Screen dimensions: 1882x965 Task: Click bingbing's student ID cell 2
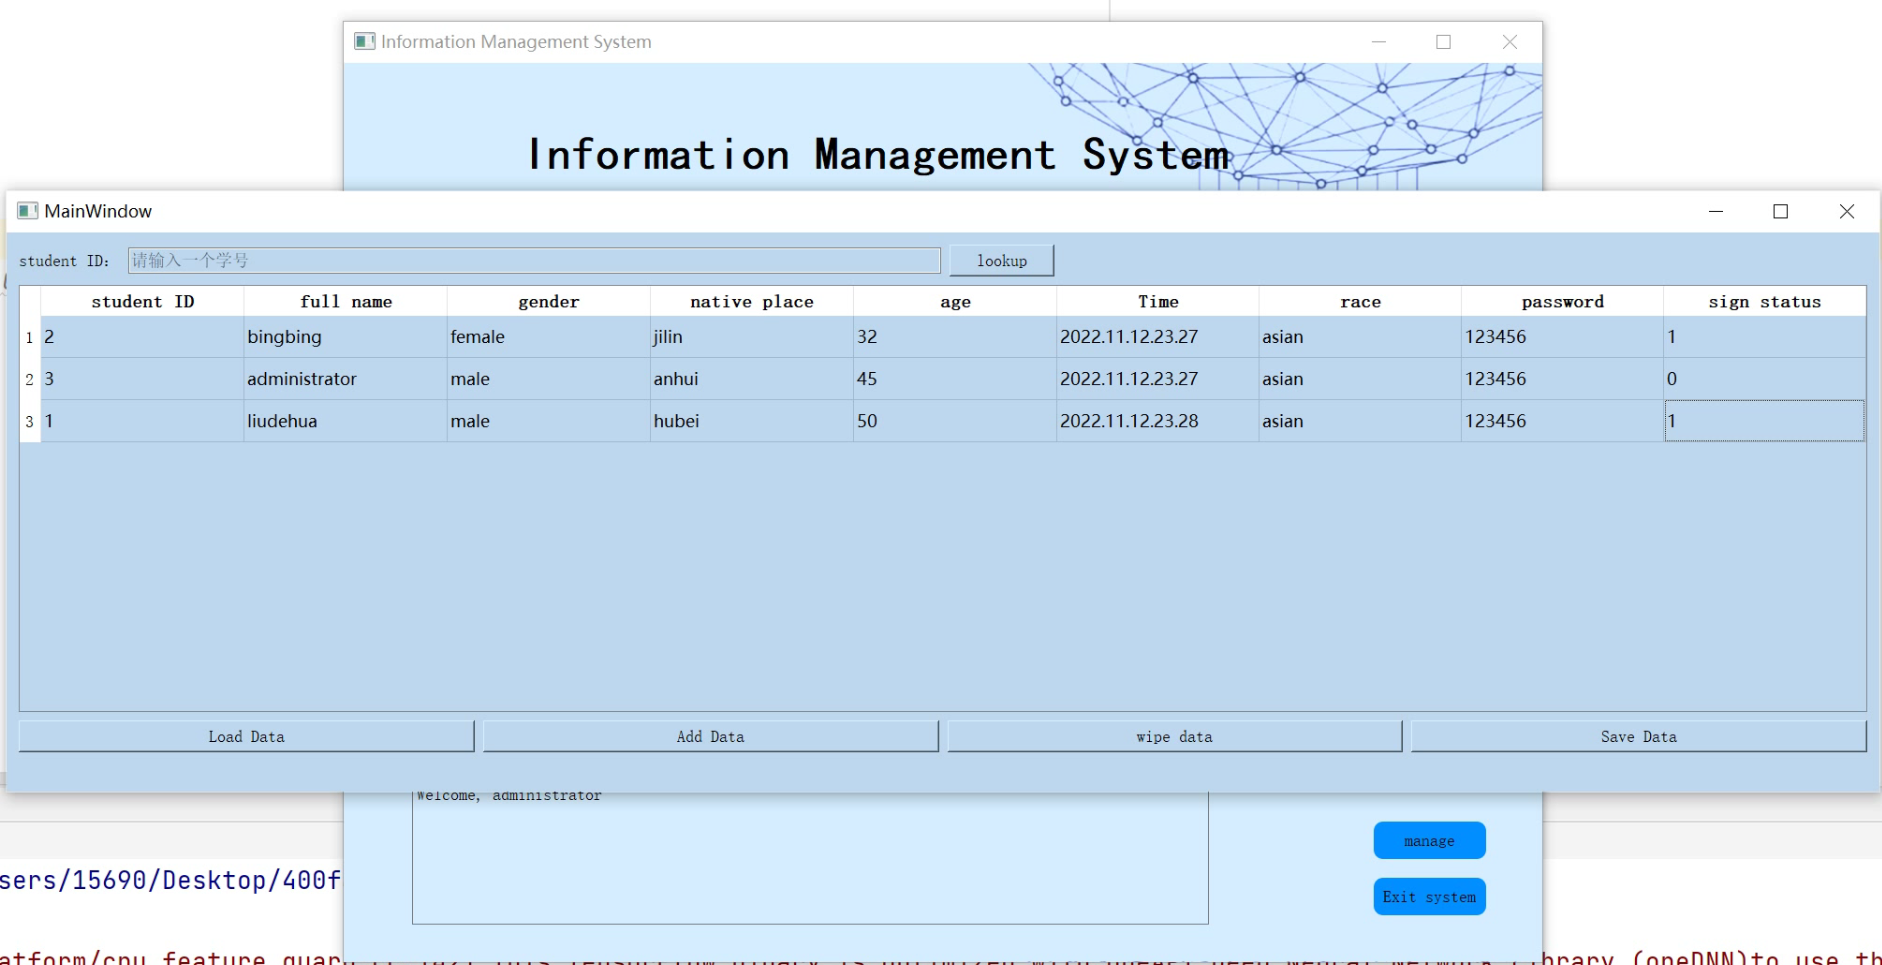tap(142, 337)
